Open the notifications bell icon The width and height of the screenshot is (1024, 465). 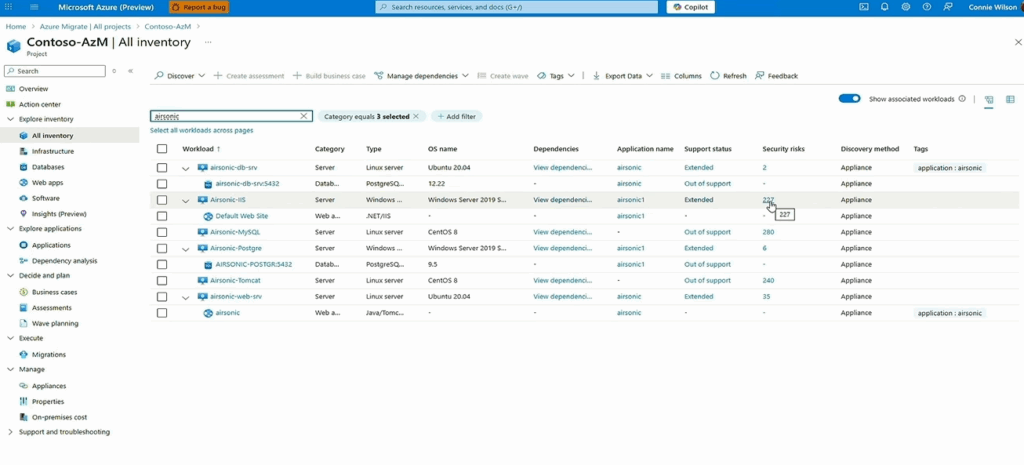point(884,7)
